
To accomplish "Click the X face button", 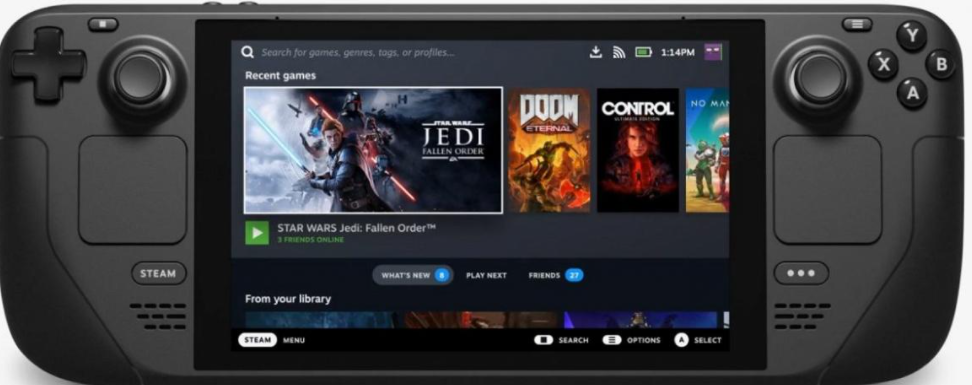I will 883,64.
